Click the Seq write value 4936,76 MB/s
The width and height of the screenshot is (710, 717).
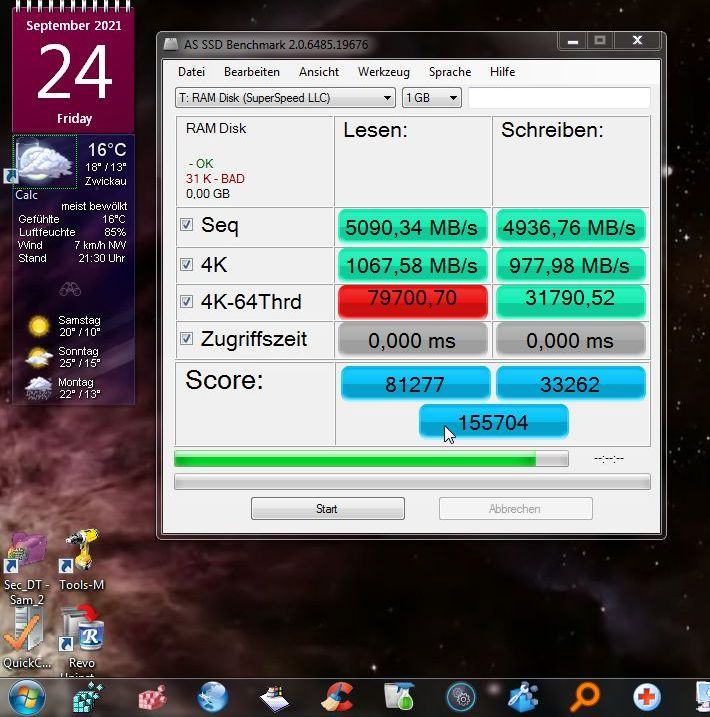pos(571,227)
